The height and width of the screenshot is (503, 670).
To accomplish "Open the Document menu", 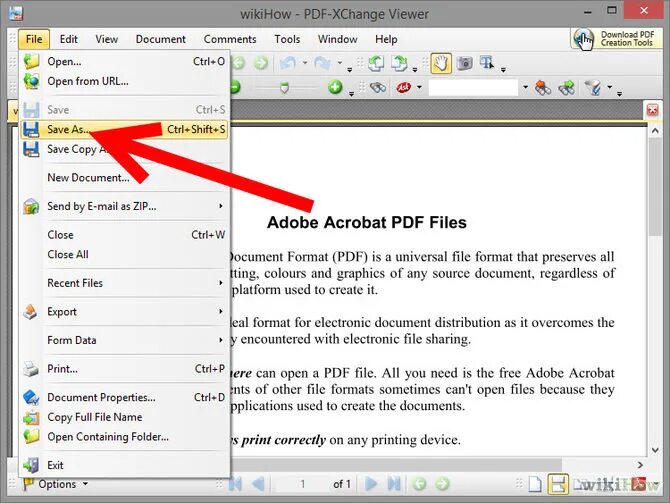I will (161, 39).
